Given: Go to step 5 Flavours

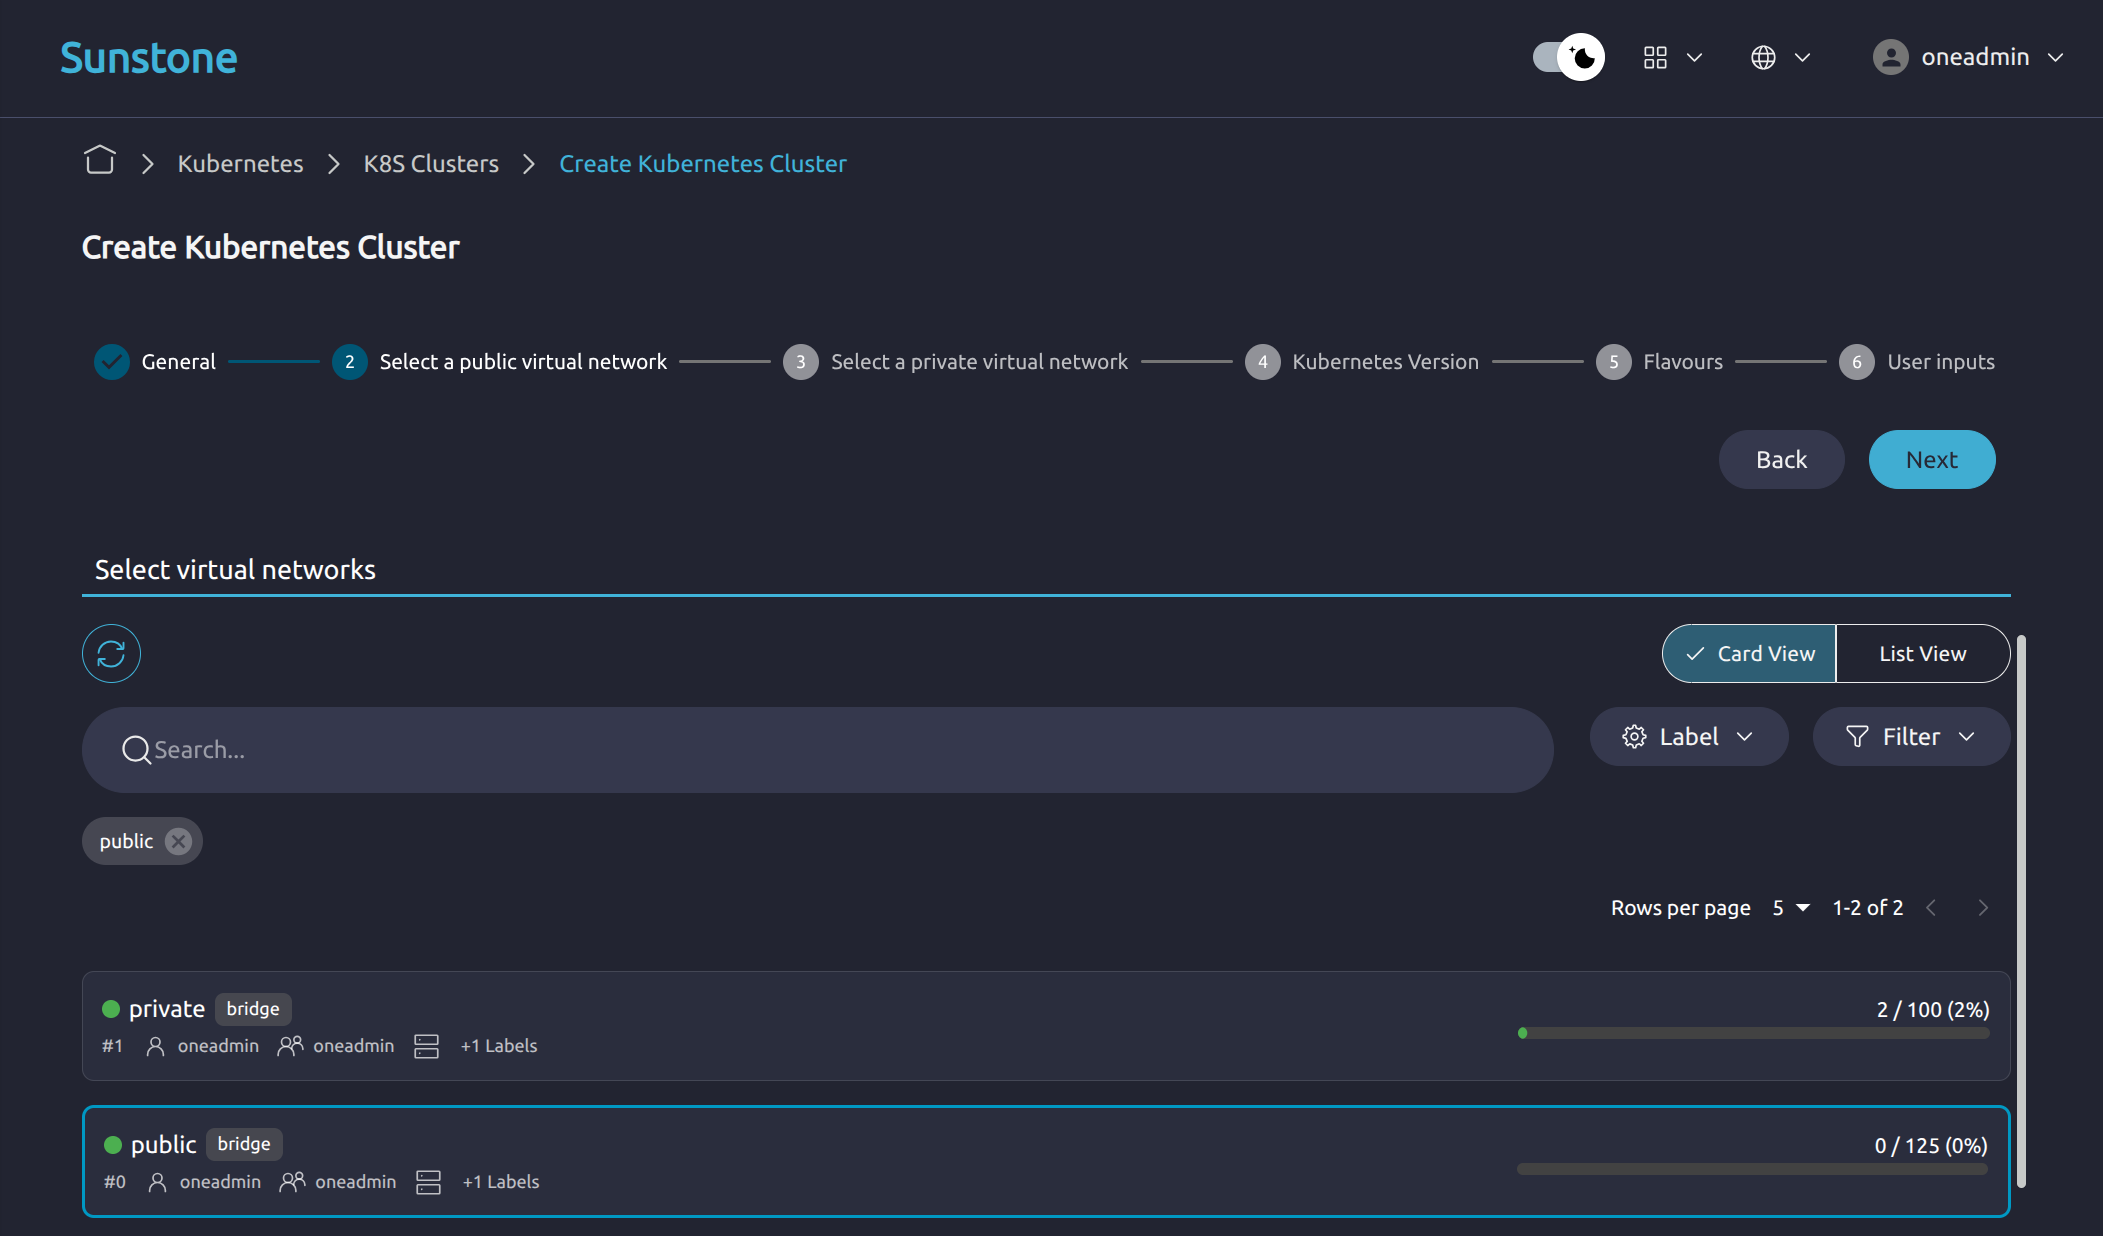Looking at the screenshot, I should coord(1660,362).
